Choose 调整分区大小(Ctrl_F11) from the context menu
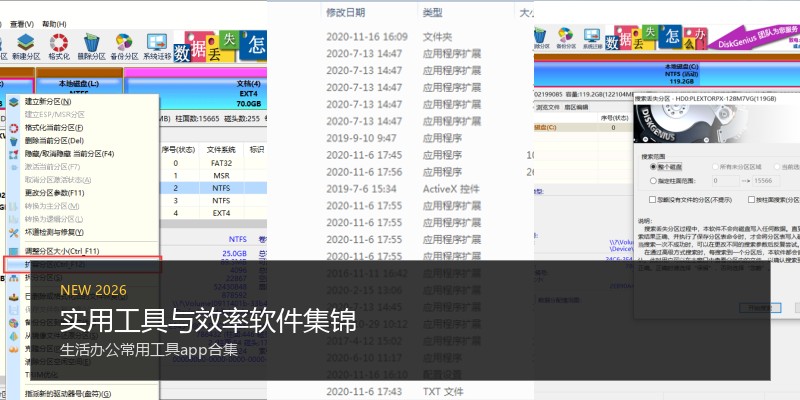800x400 pixels. click(x=62, y=251)
